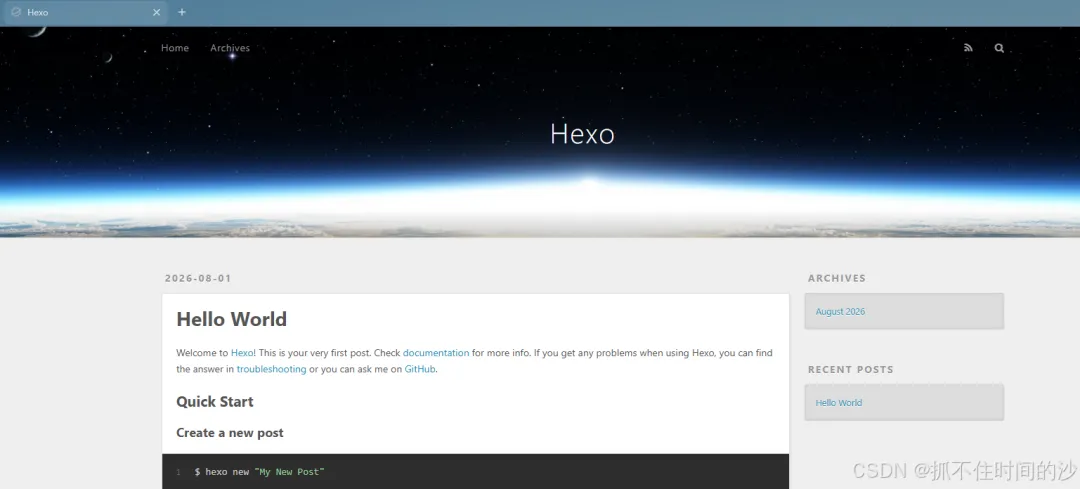The image size is (1080, 489).
Task: Open the Archives menu item
Action: 230,48
